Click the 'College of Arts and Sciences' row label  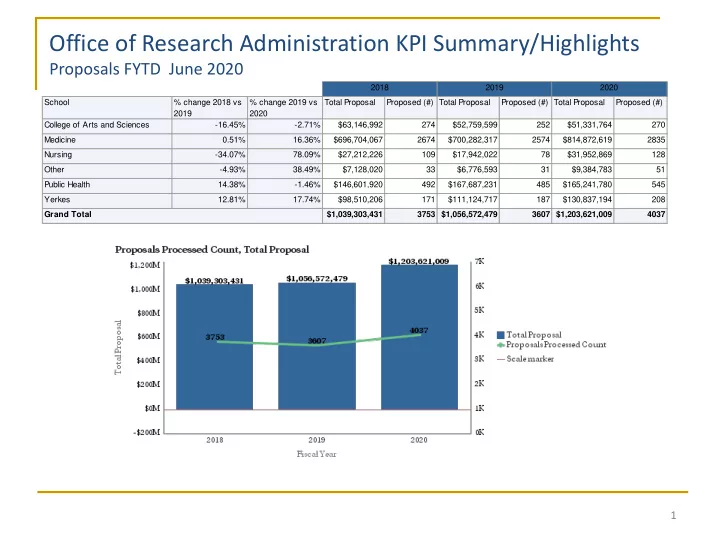point(96,125)
